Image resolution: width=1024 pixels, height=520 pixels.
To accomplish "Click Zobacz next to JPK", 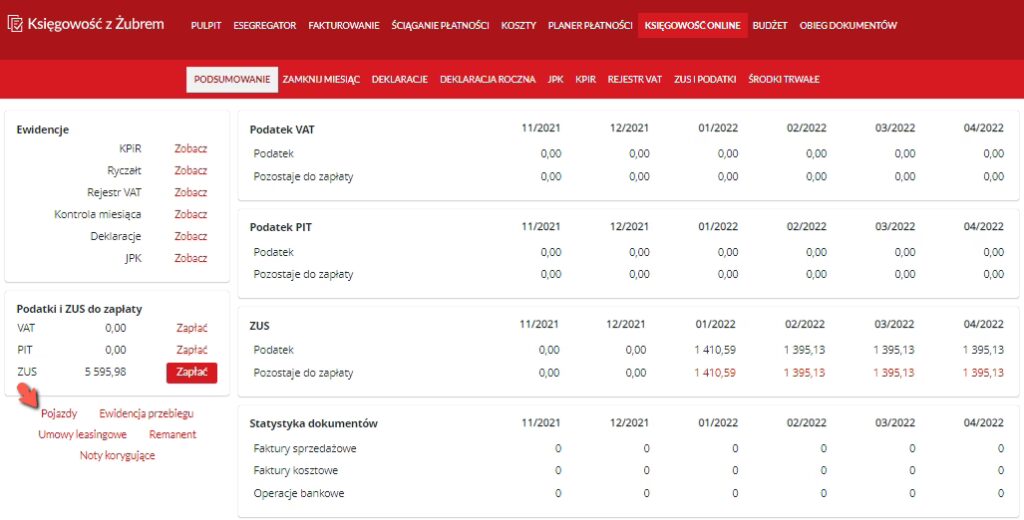I will tap(190, 259).
